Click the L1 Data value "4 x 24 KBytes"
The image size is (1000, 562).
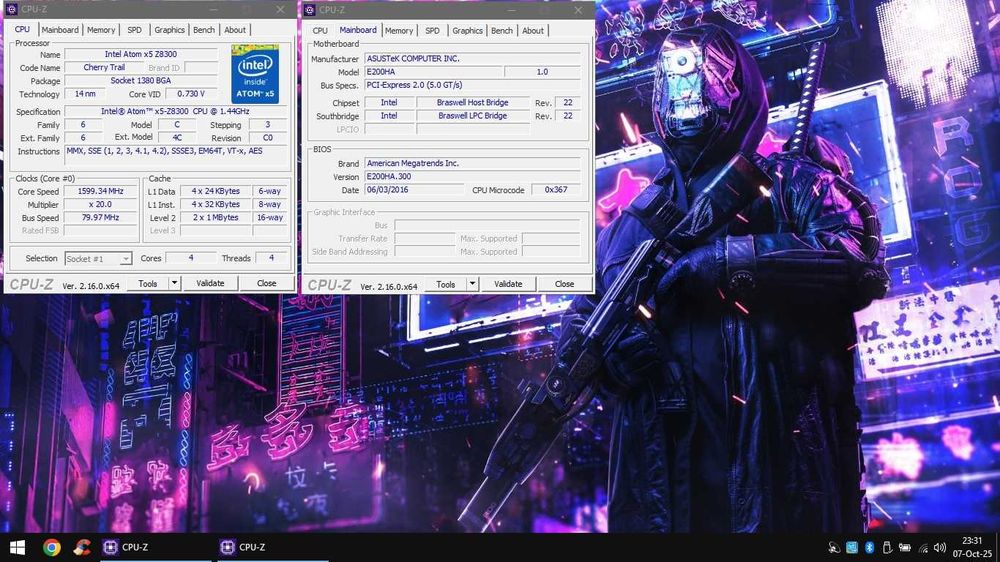pos(216,191)
